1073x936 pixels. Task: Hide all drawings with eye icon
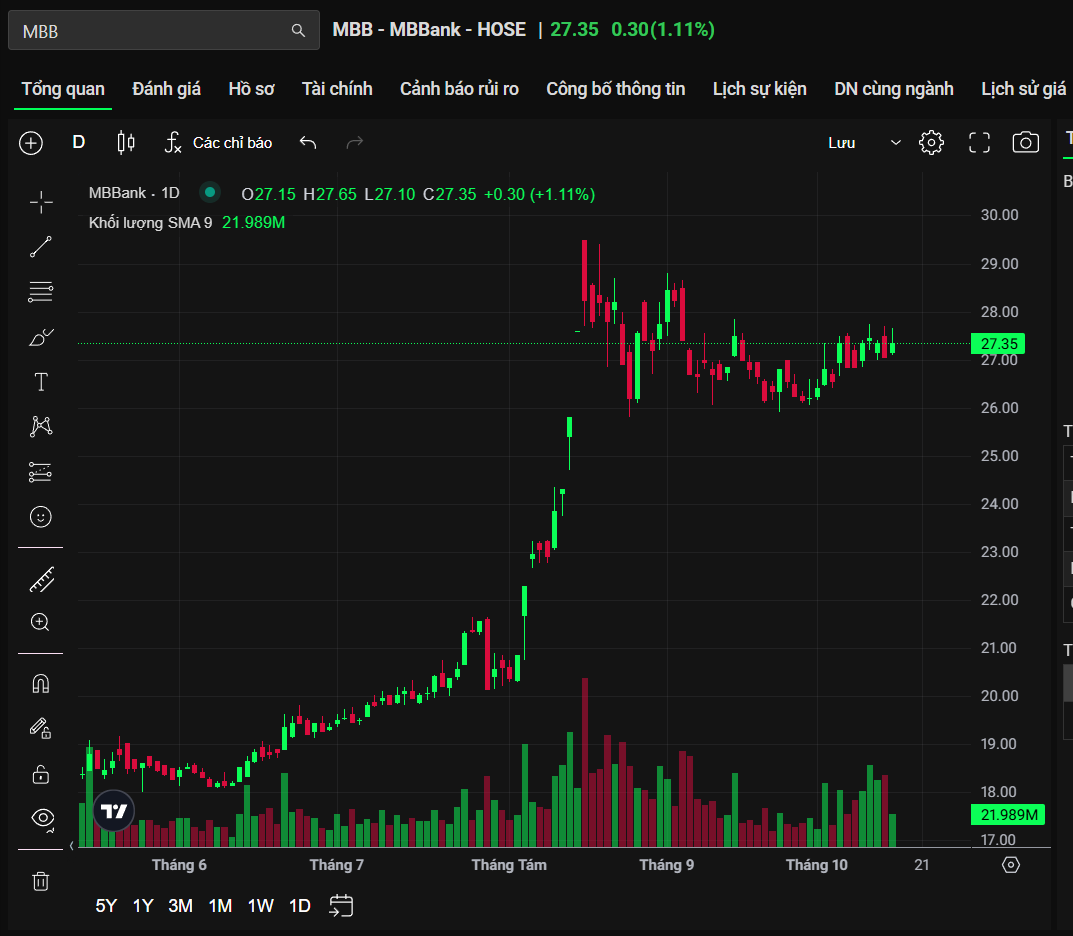pos(41,818)
